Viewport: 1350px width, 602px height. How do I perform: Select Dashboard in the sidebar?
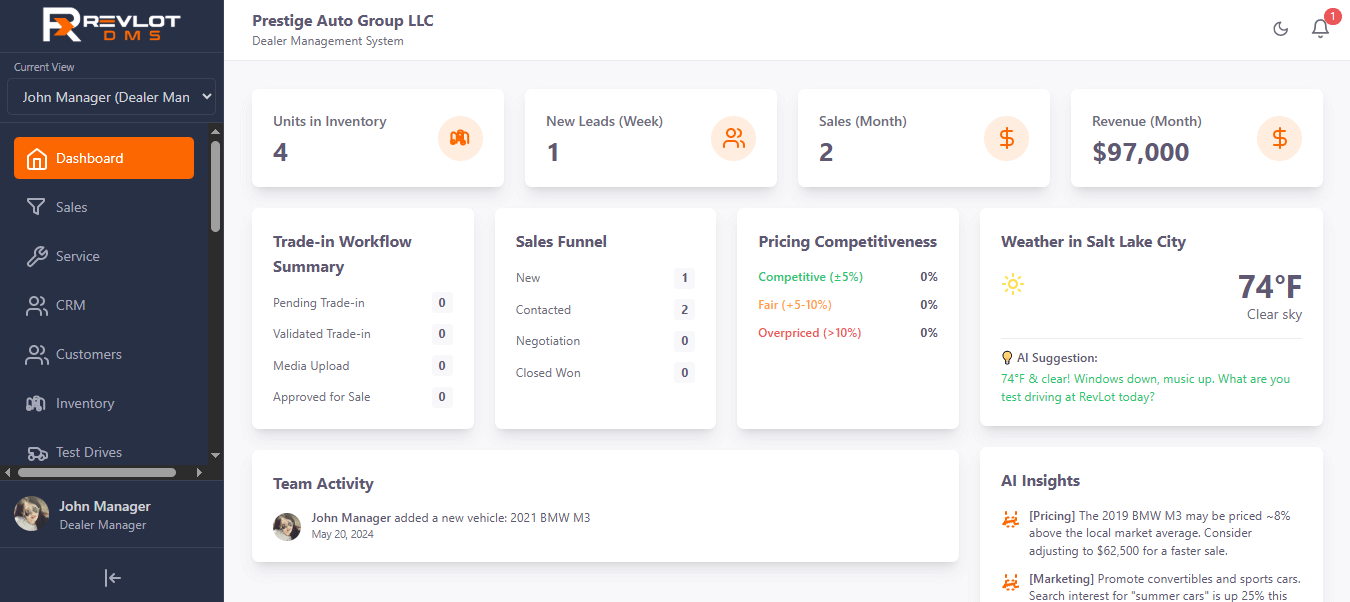pyautogui.click(x=104, y=158)
